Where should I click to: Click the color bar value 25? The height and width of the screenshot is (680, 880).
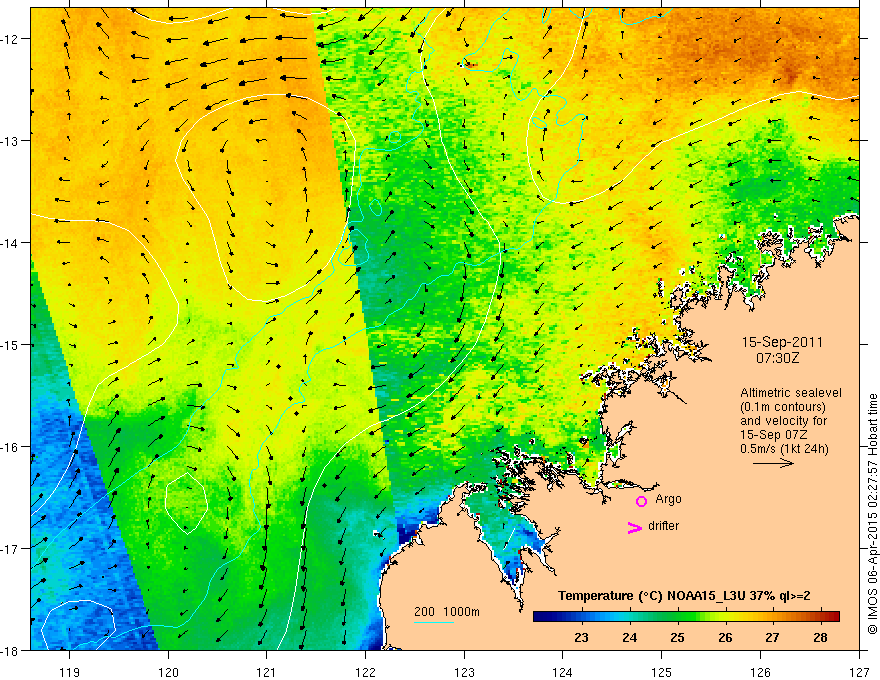[x=677, y=638]
